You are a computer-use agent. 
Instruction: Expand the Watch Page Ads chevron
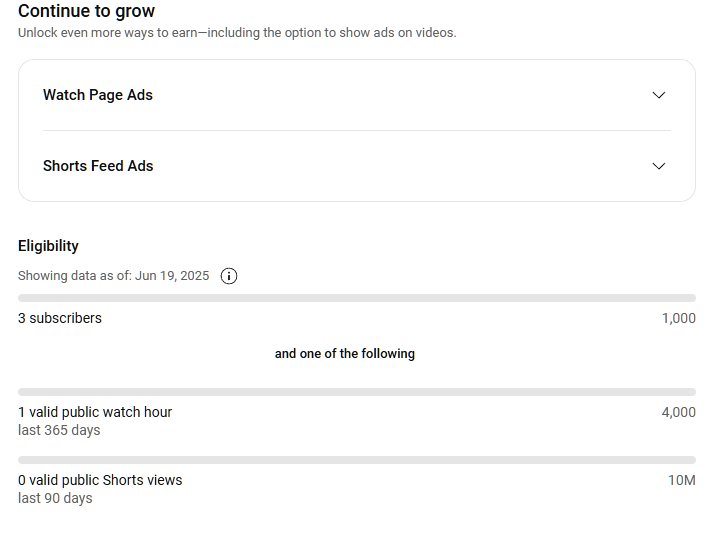(658, 95)
